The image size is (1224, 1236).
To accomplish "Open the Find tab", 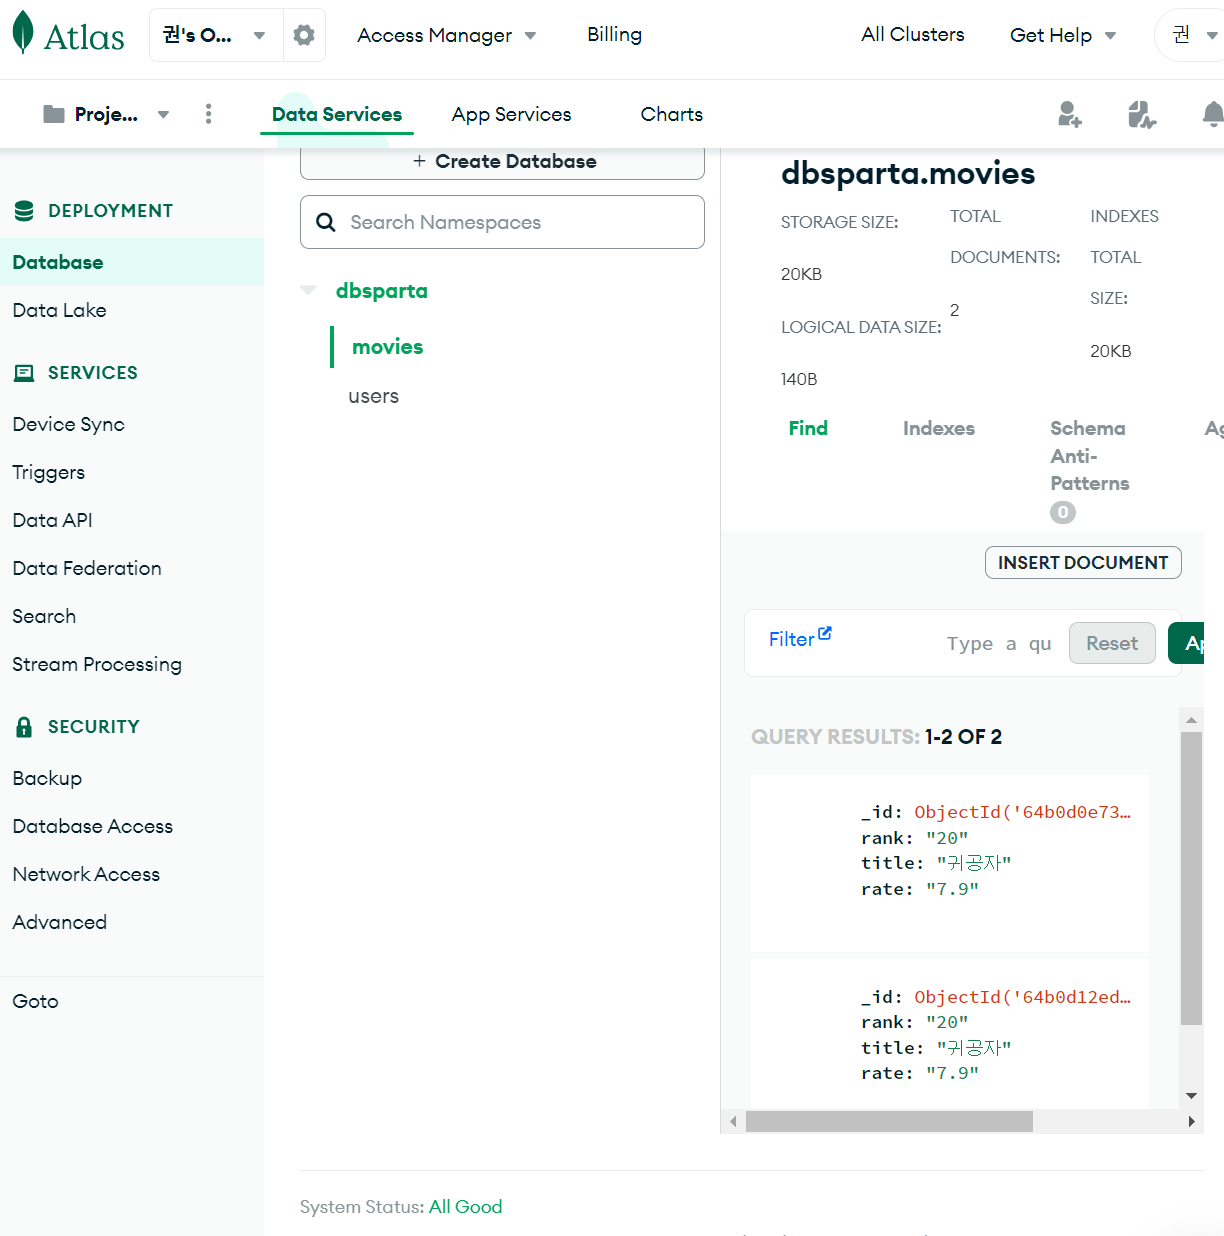I will (x=808, y=428).
